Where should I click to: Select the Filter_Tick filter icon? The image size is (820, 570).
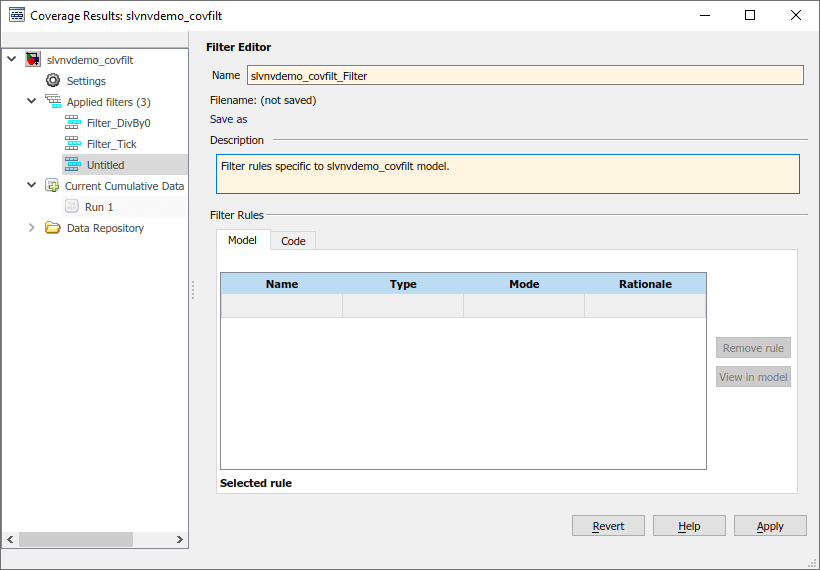[x=72, y=144]
